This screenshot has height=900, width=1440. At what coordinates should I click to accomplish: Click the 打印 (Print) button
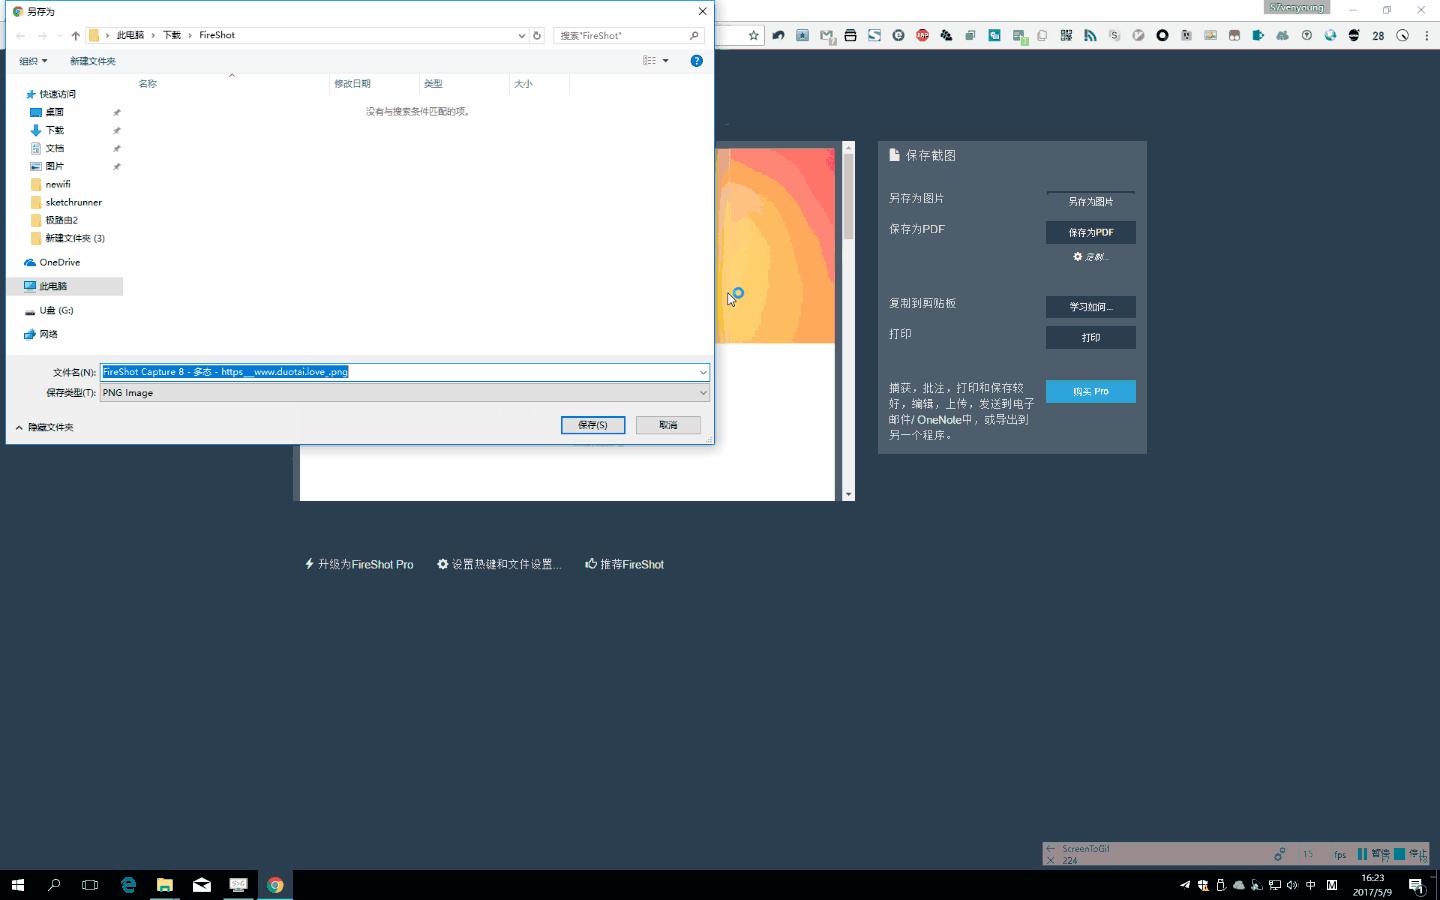tap(1091, 337)
